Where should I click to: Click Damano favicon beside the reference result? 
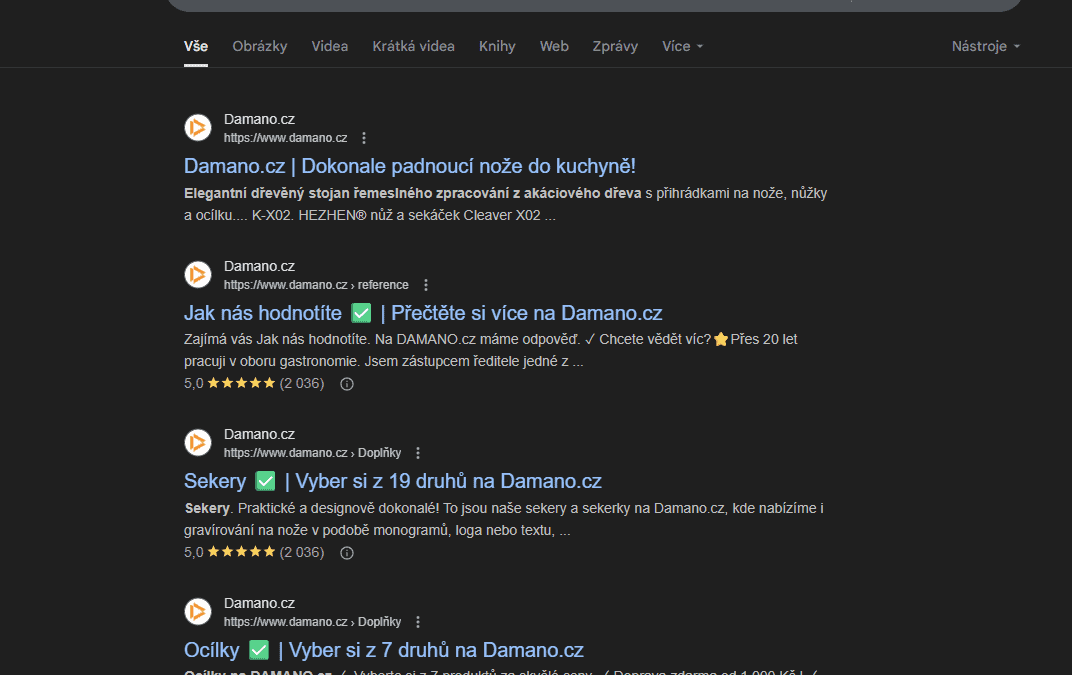tap(198, 275)
